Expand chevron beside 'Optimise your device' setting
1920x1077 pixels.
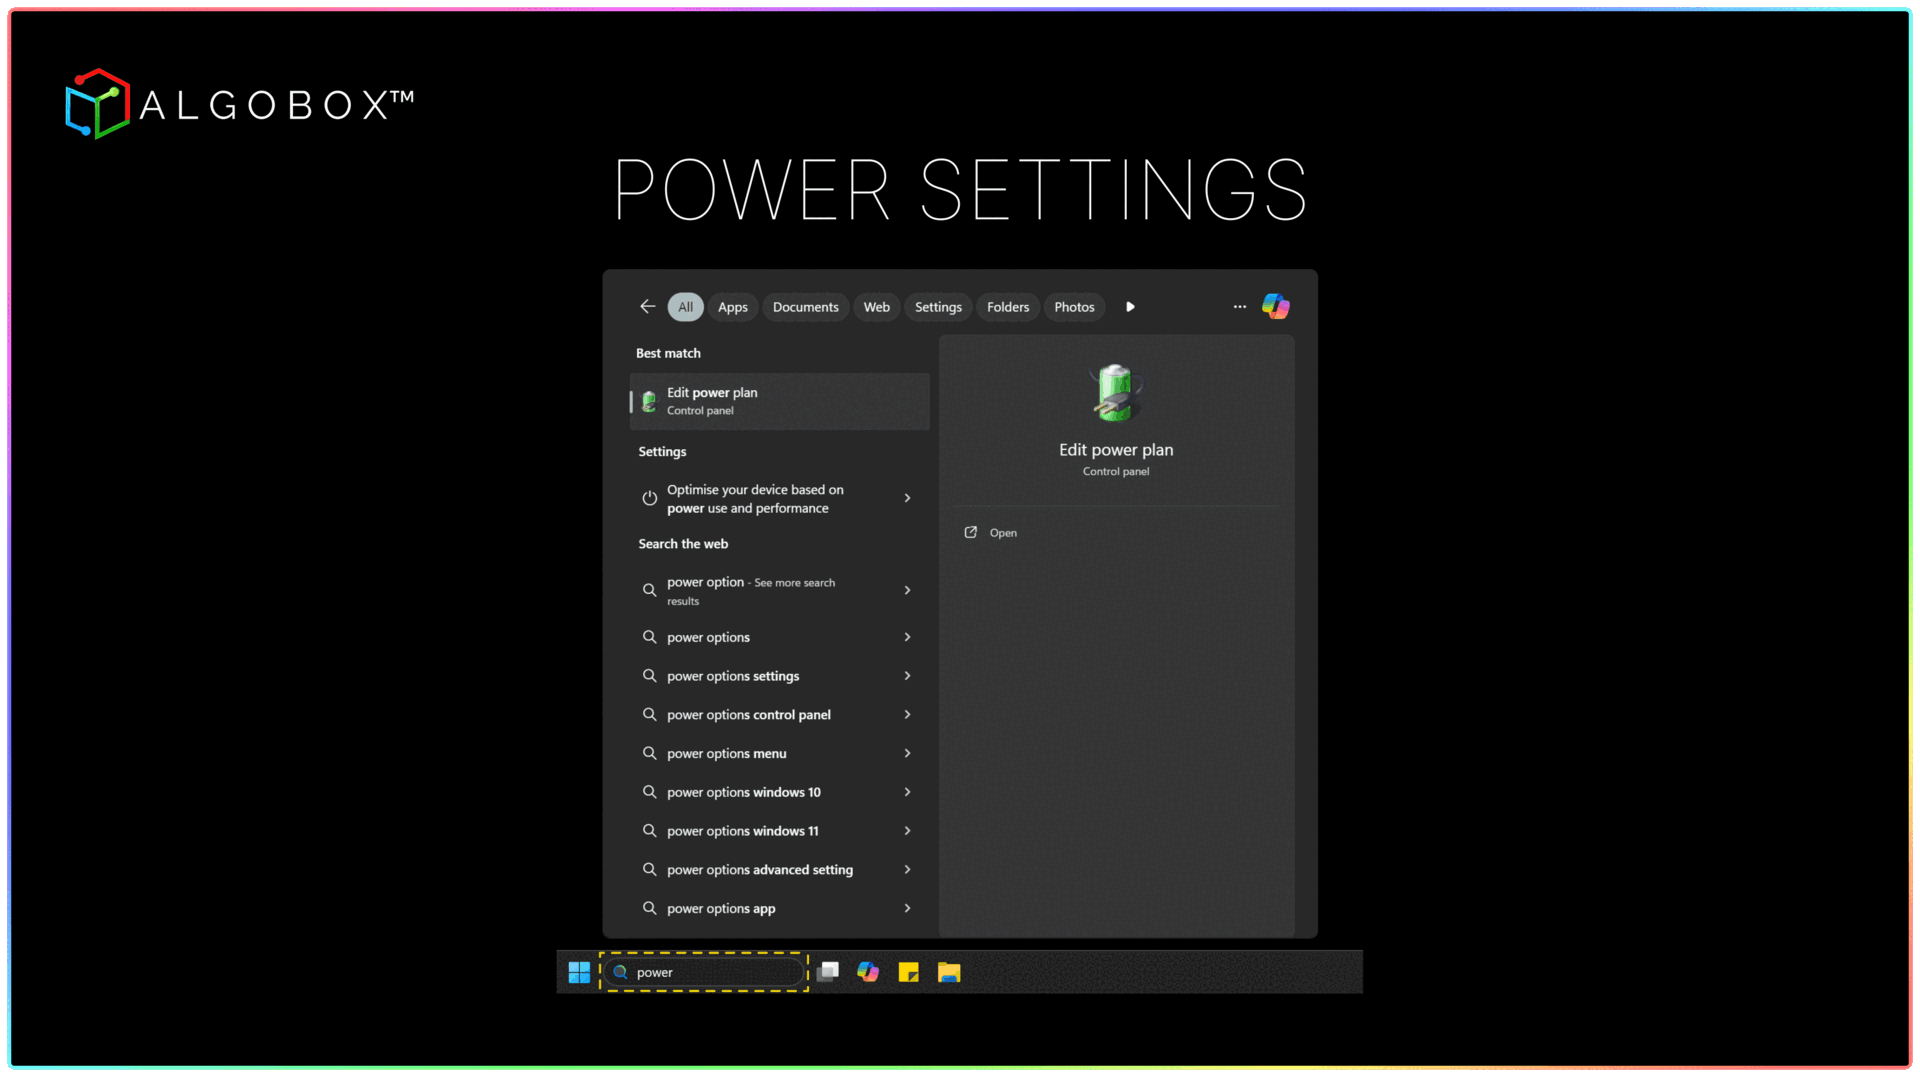pos(907,498)
